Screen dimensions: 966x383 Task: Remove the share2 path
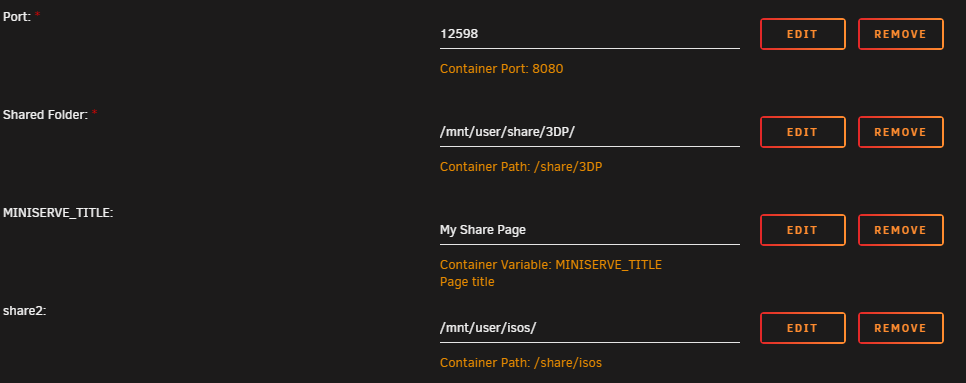[x=901, y=328]
